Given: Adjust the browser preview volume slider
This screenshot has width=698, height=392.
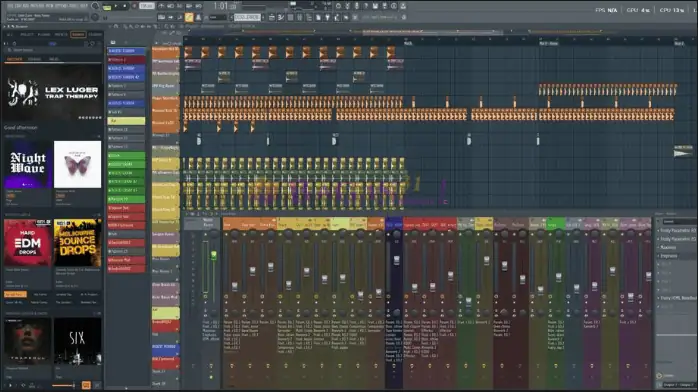Looking at the screenshot, I should tap(63, 385).
